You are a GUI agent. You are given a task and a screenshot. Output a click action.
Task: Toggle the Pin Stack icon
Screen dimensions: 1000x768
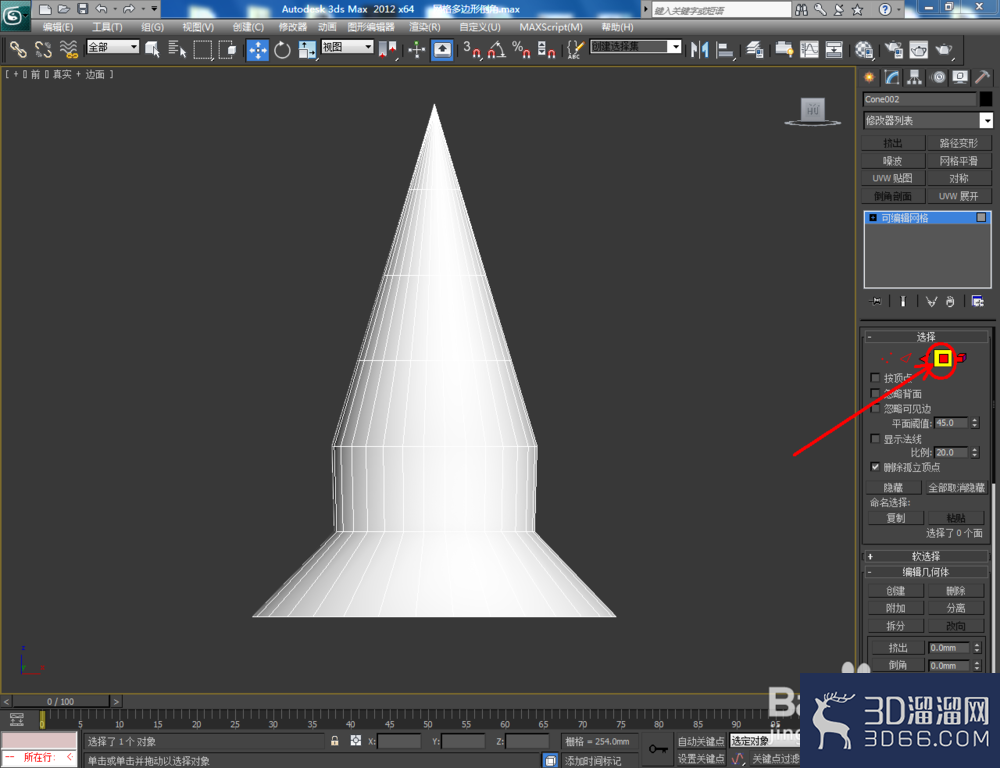[x=876, y=301]
